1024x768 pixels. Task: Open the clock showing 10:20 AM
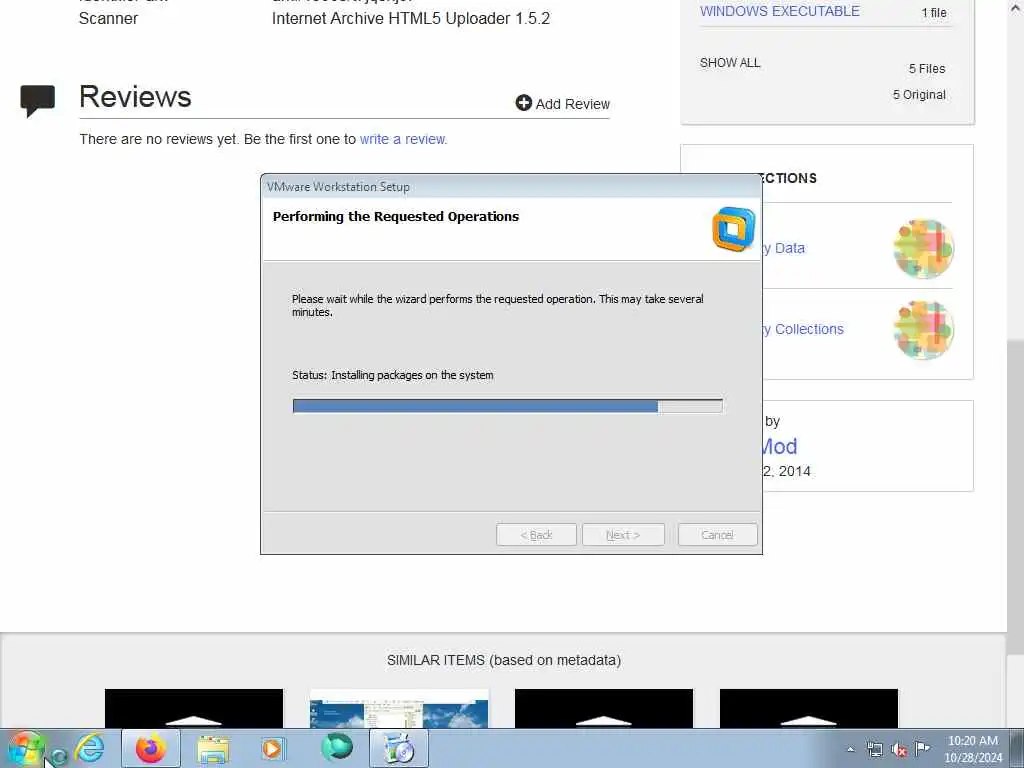coord(972,749)
